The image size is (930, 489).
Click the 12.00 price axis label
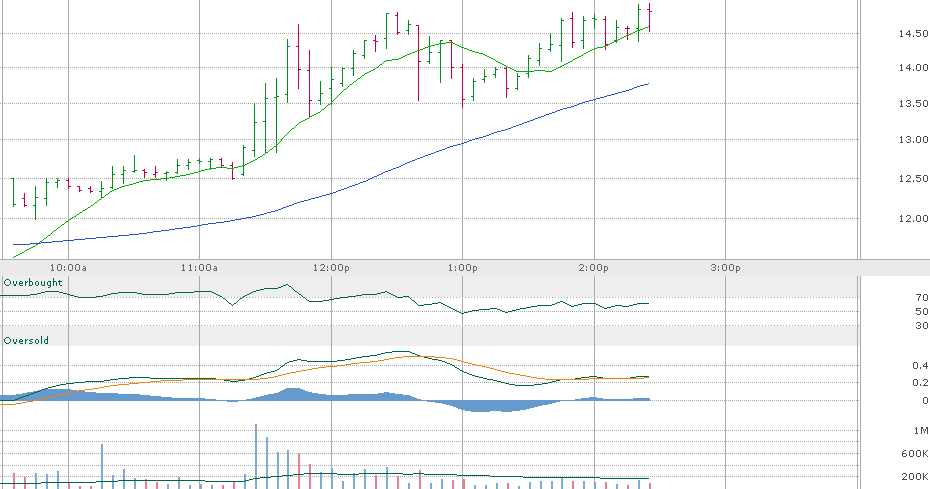pyautogui.click(x=913, y=219)
